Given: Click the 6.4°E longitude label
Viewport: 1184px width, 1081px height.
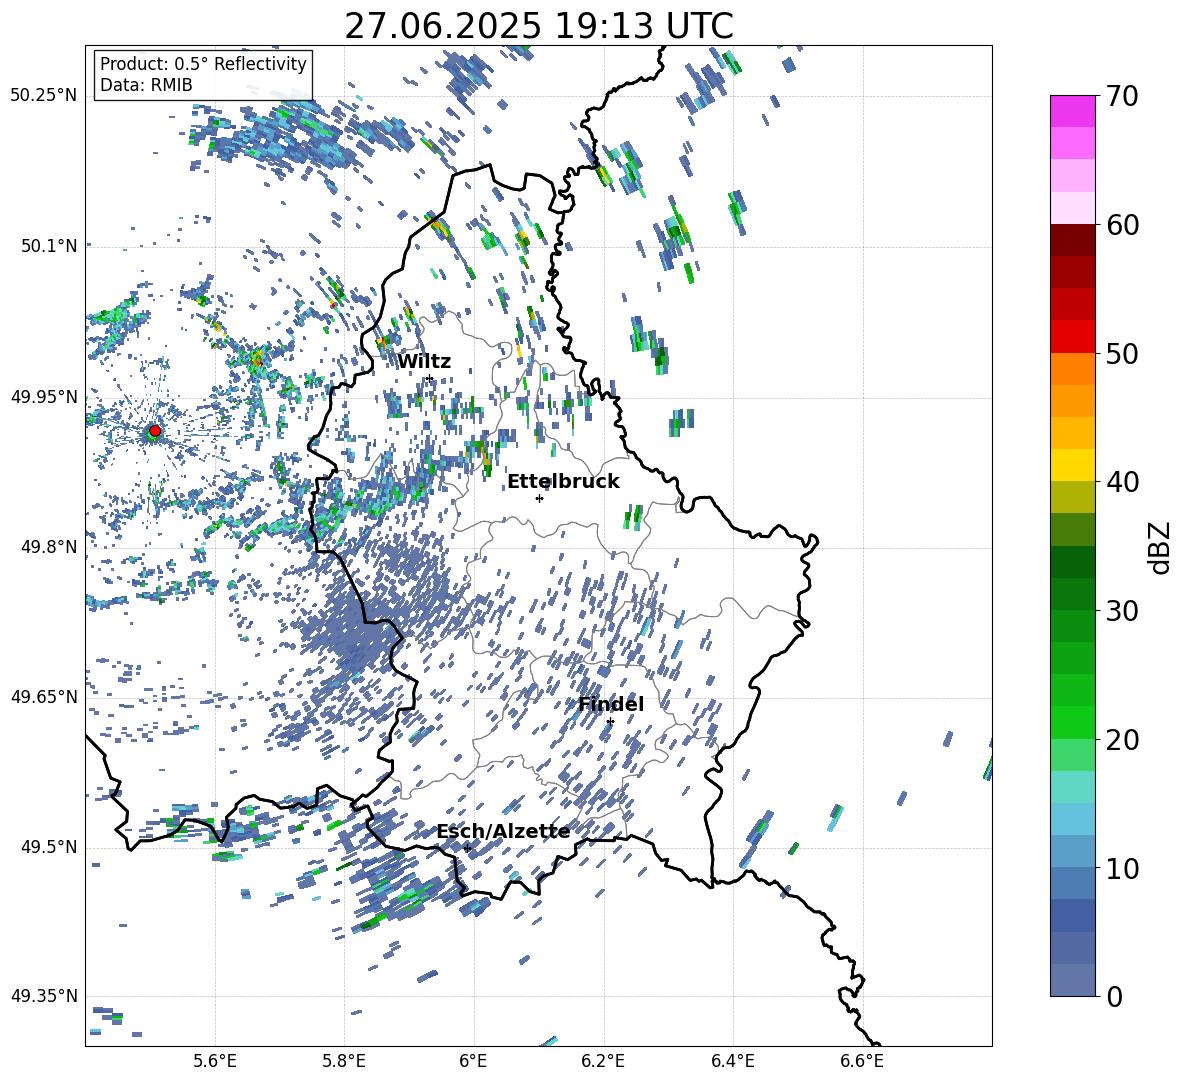Looking at the screenshot, I should tap(732, 1061).
